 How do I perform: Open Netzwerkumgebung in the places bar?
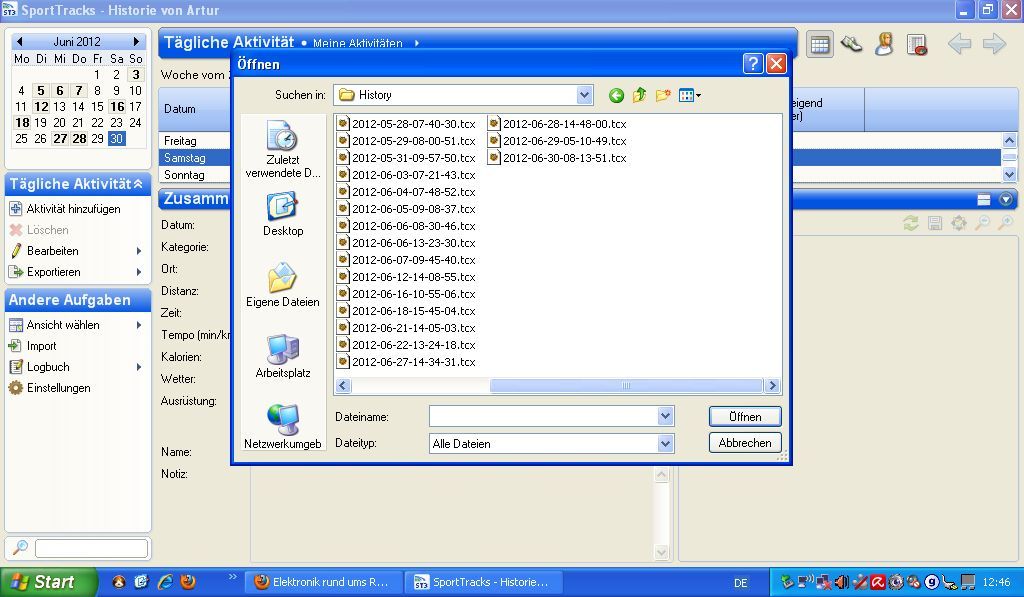coord(283,427)
